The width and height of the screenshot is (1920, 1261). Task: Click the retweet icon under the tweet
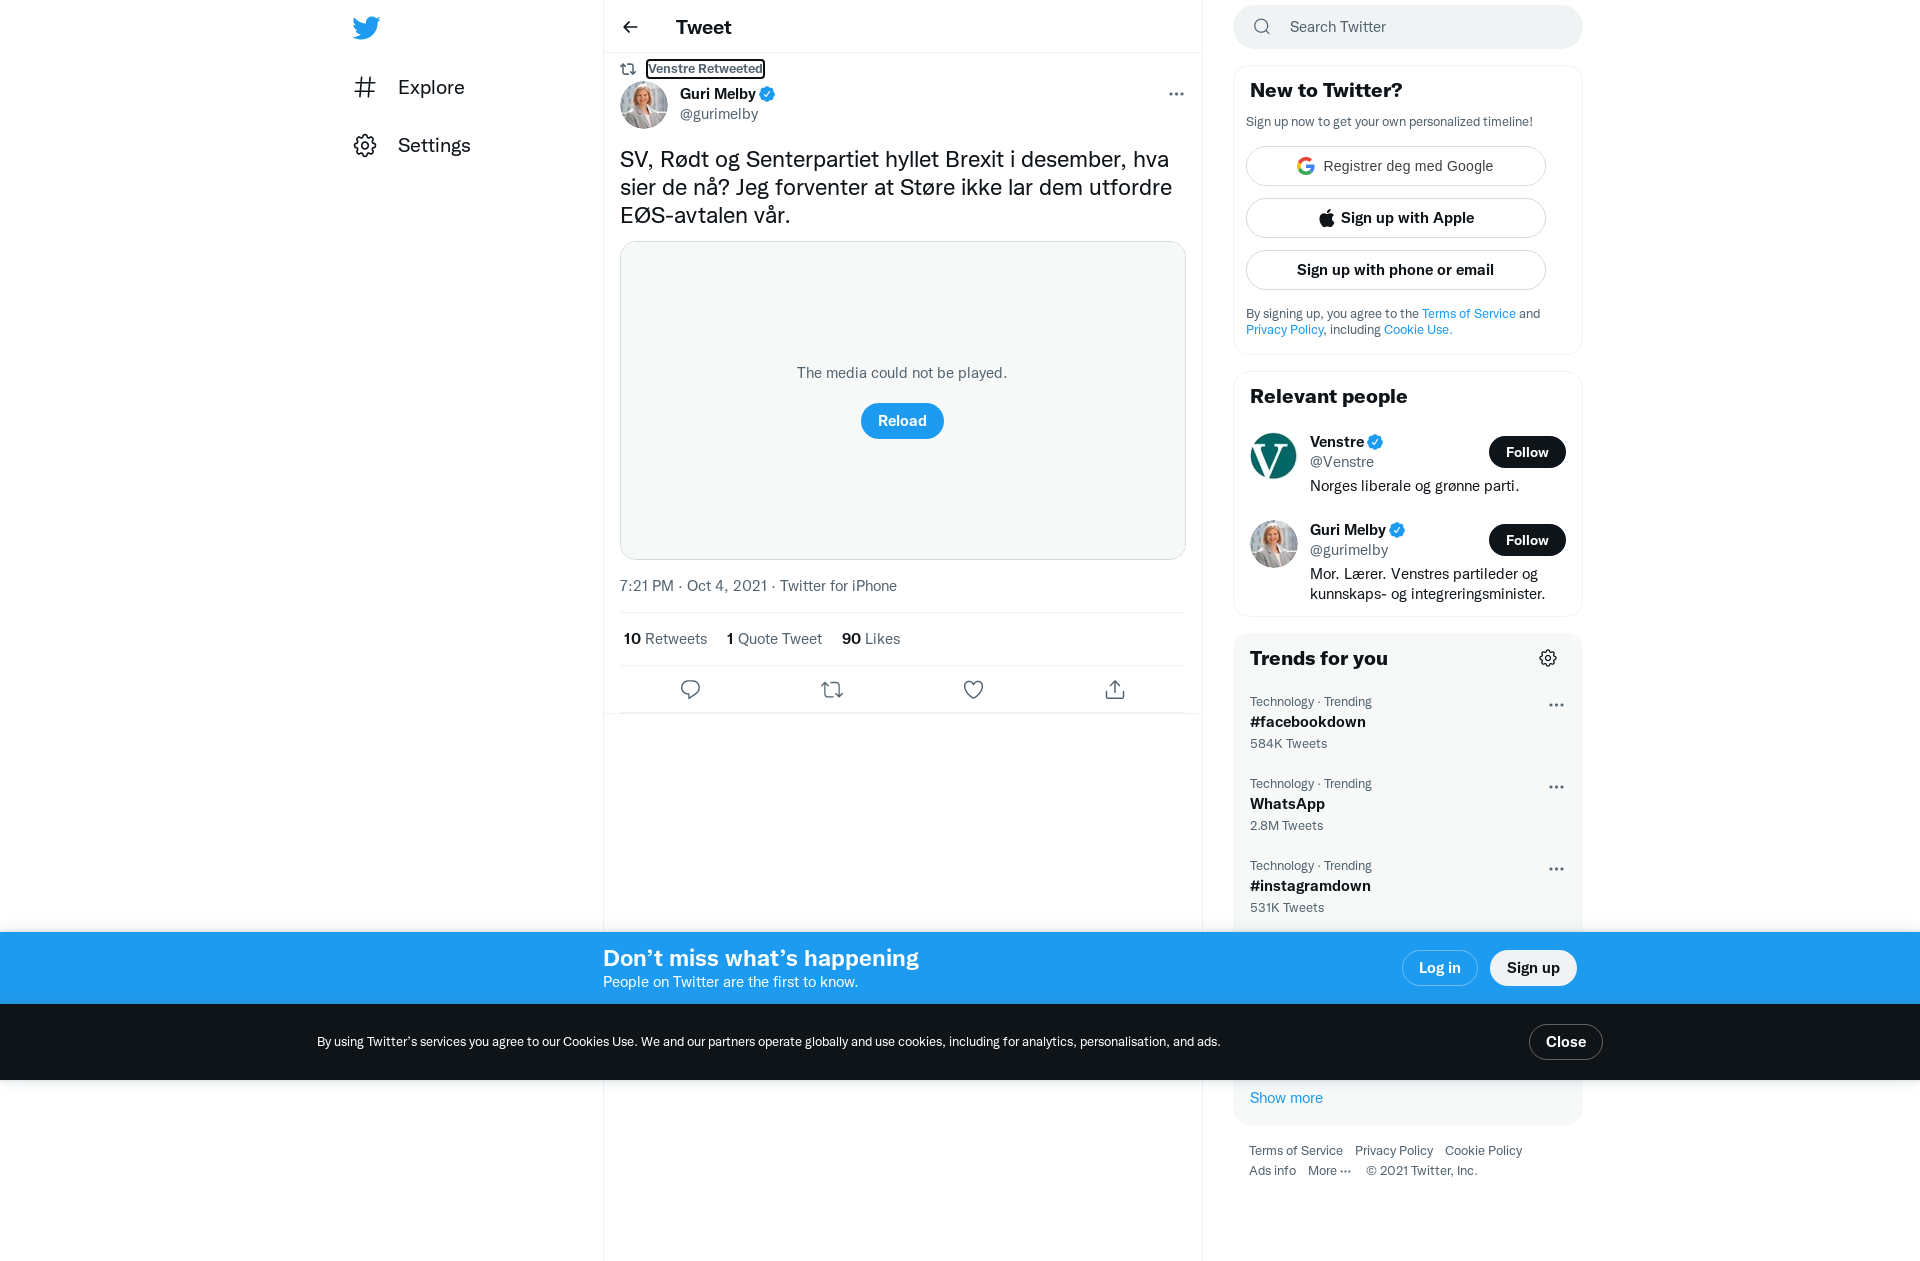[832, 689]
